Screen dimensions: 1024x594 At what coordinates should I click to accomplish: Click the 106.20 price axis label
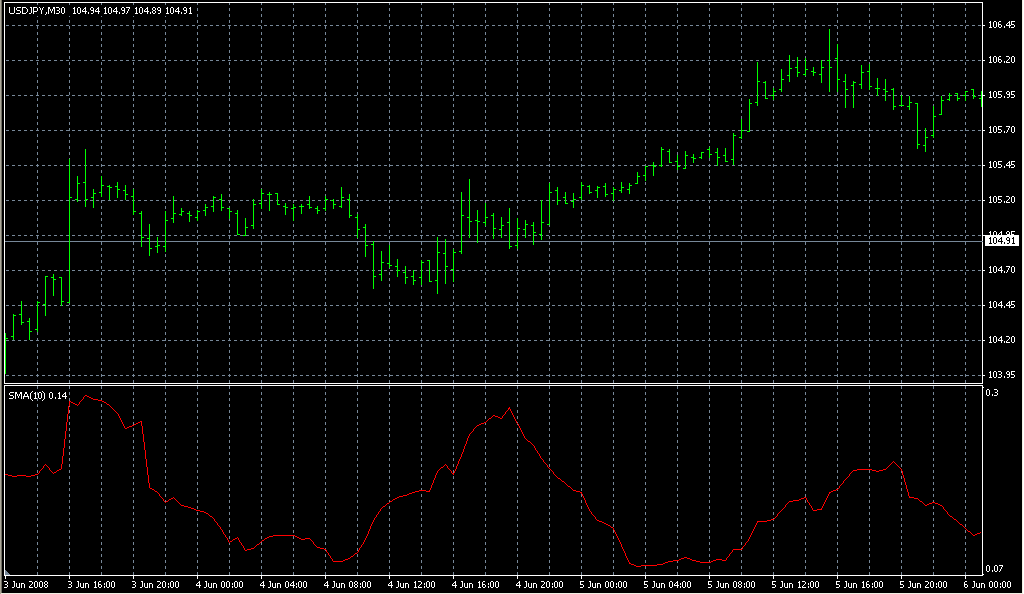coord(1001,60)
